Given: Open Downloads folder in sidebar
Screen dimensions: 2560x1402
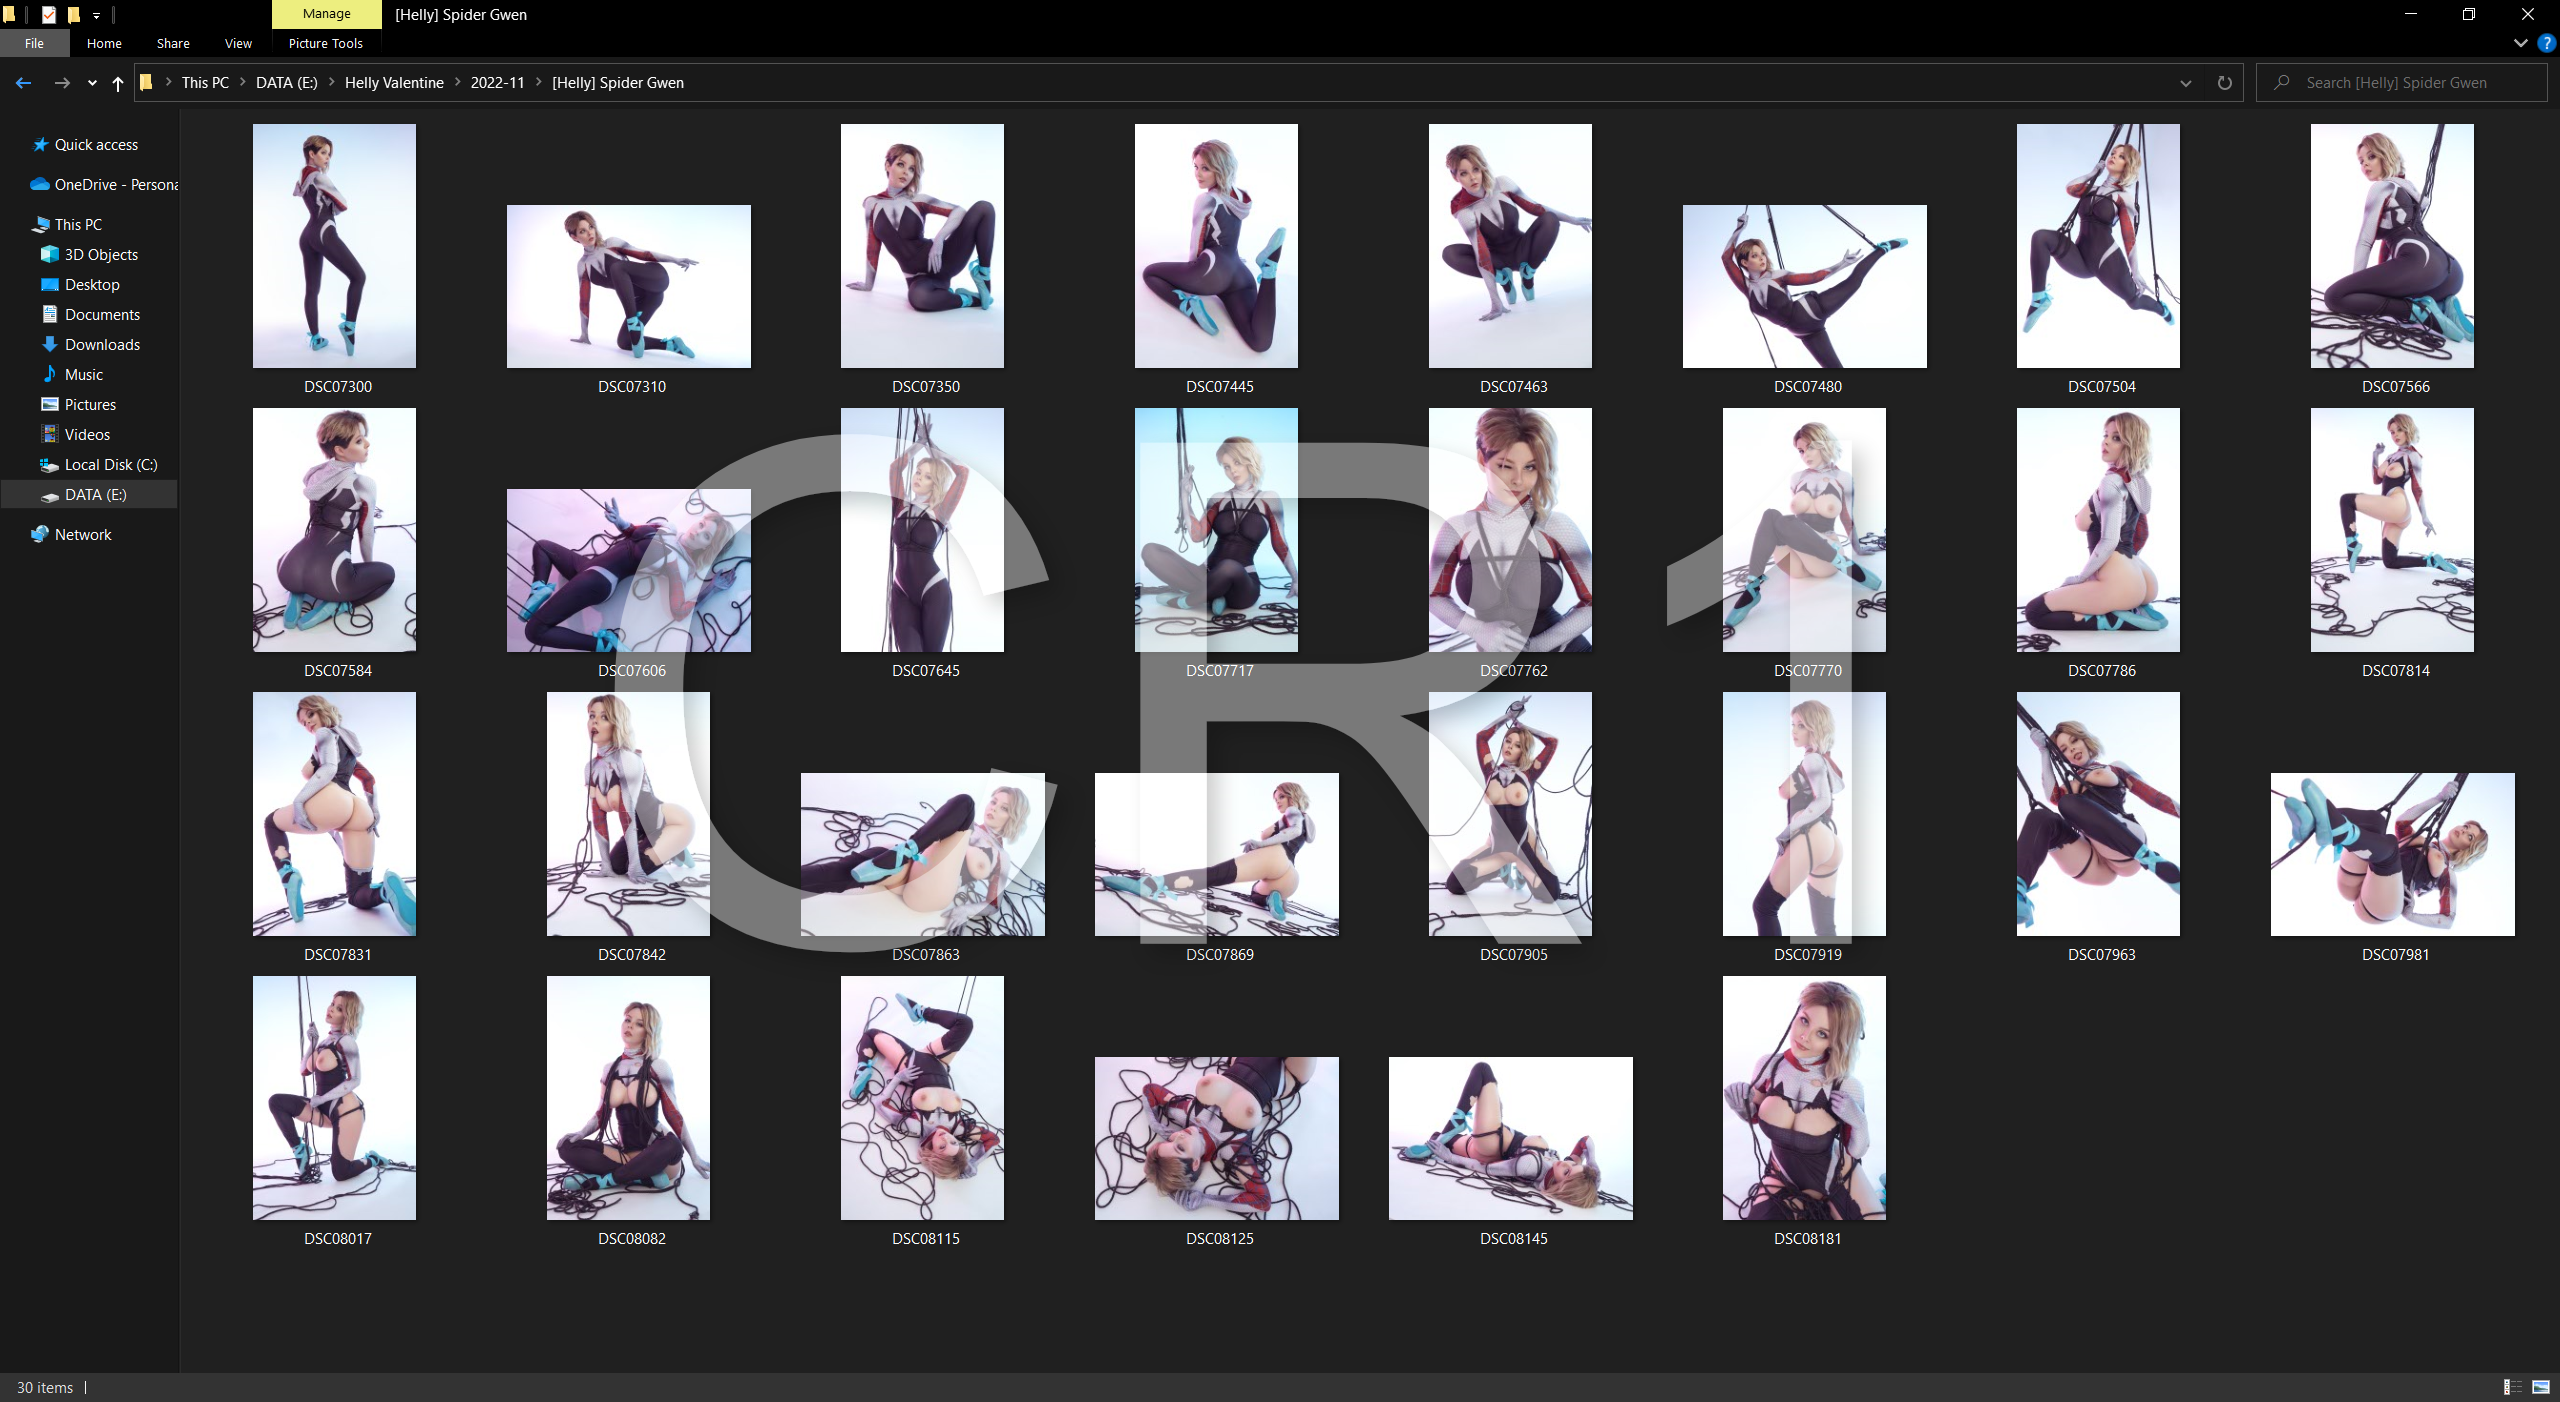Looking at the screenshot, I should 102,345.
